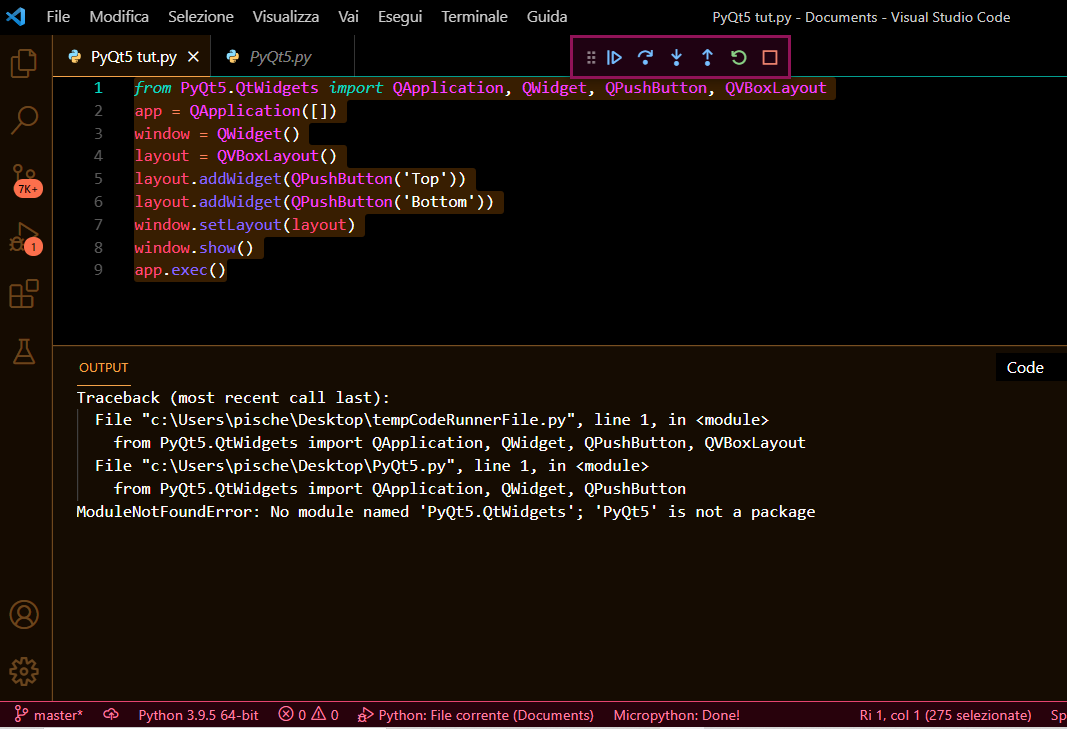1067x729 pixels.
Task: Click the Accounts icon in sidebar
Action: tap(24, 614)
